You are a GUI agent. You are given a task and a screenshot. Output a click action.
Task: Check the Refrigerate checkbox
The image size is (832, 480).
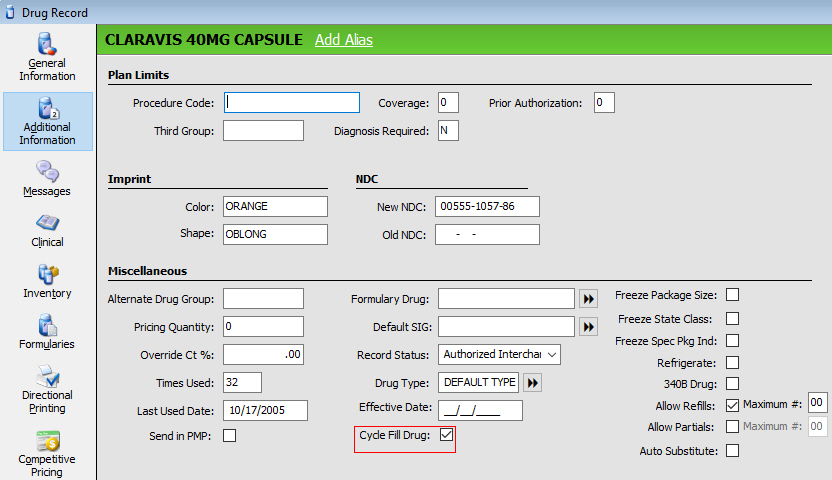(732, 363)
